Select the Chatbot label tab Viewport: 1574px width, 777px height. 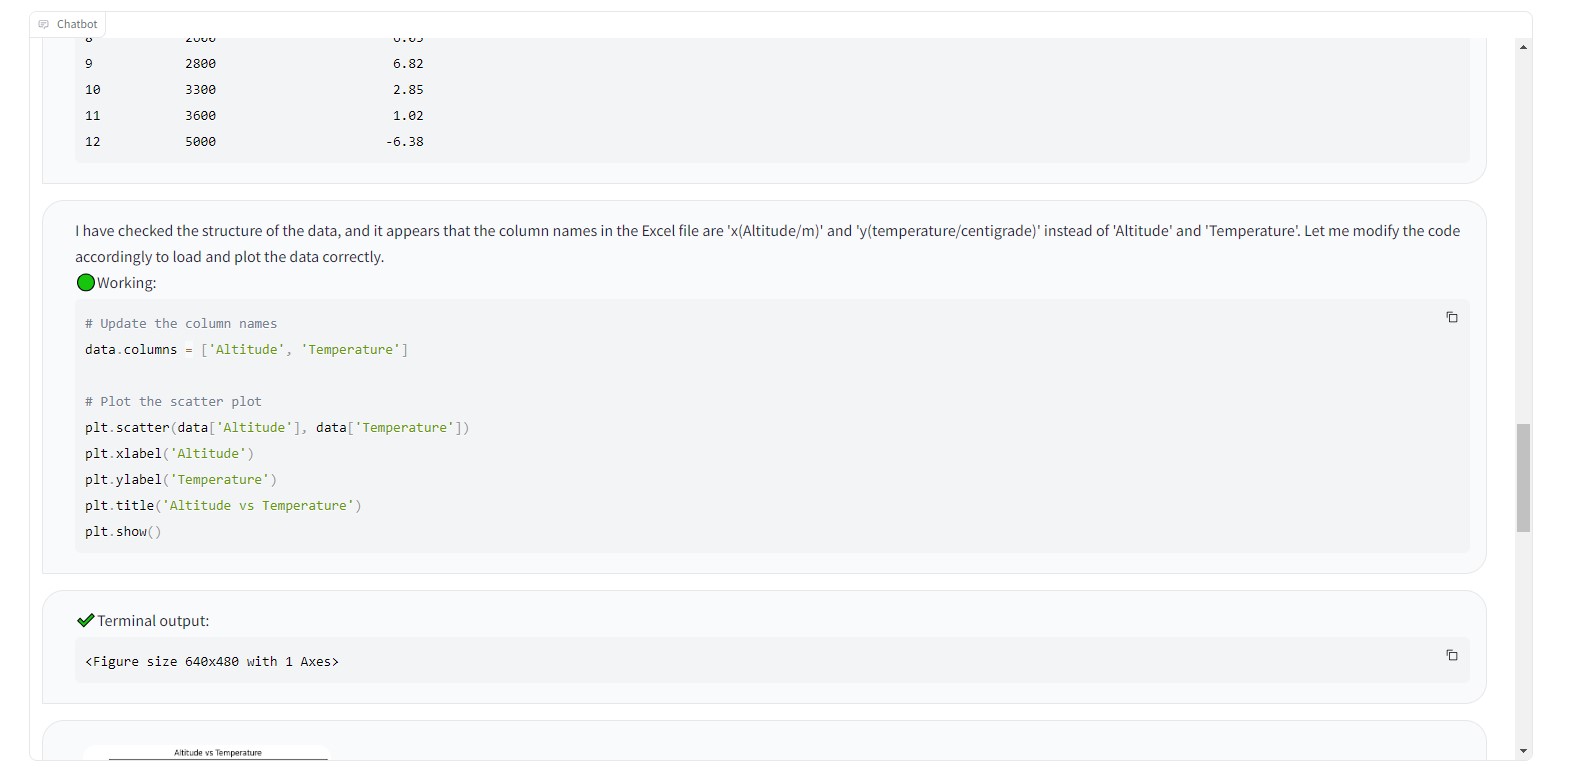[68, 24]
